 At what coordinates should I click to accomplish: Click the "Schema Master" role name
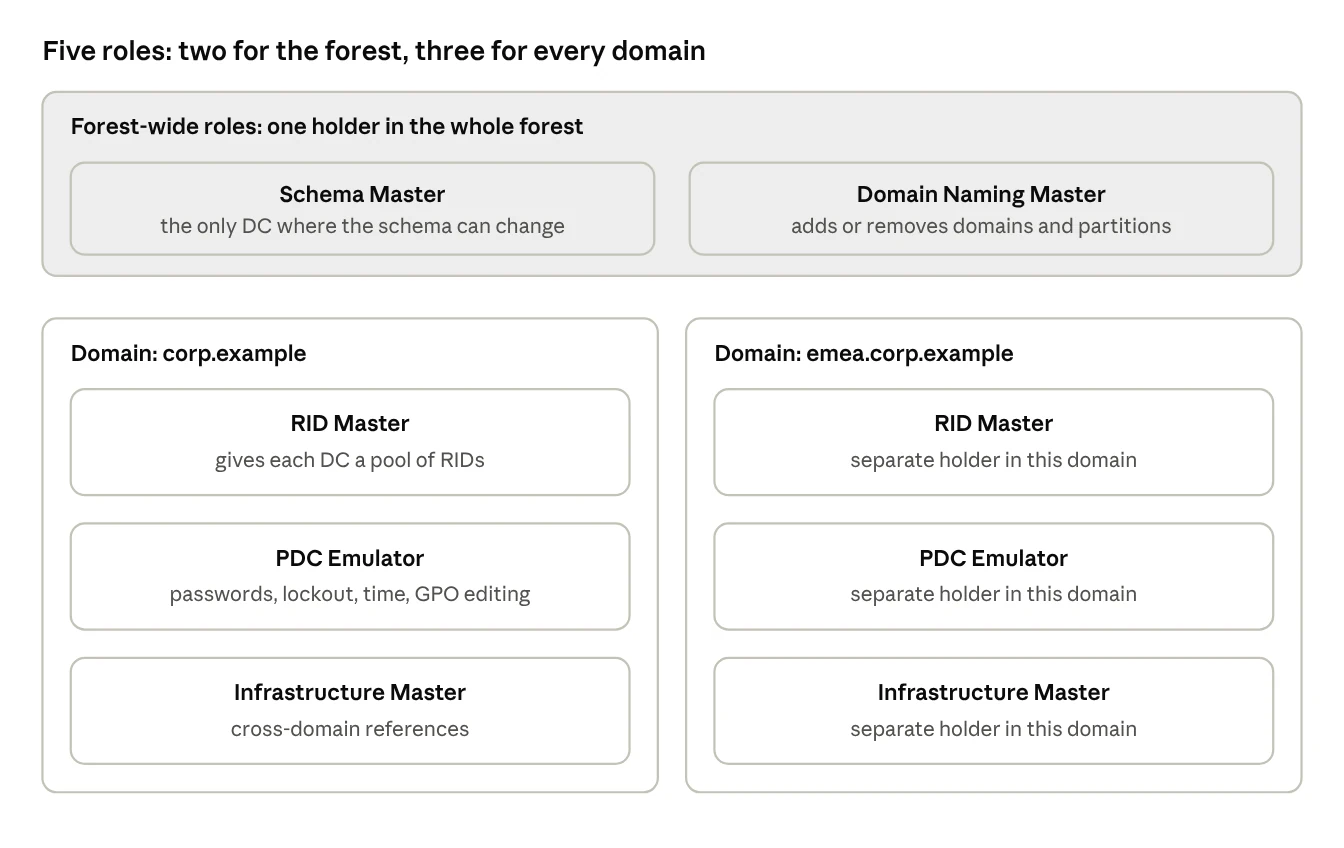pyautogui.click(x=362, y=194)
